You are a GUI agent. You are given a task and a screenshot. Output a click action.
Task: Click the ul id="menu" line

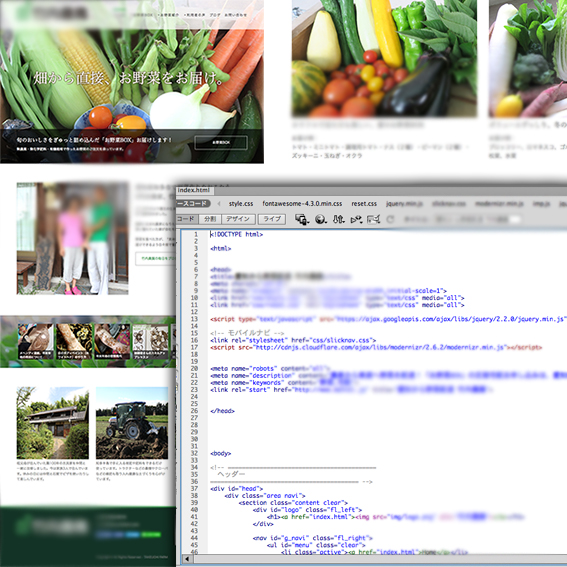[316, 545]
